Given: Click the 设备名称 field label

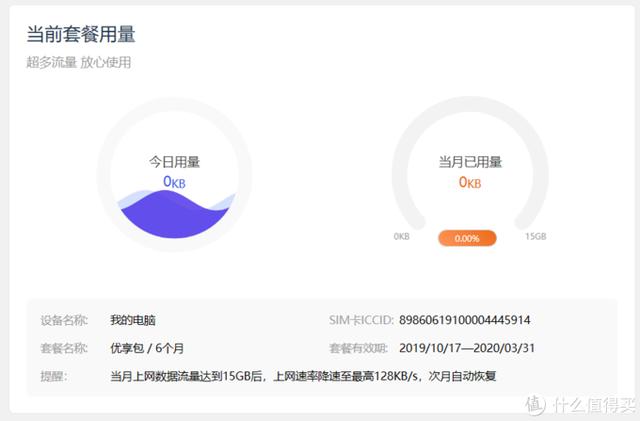Looking at the screenshot, I should (x=64, y=320).
